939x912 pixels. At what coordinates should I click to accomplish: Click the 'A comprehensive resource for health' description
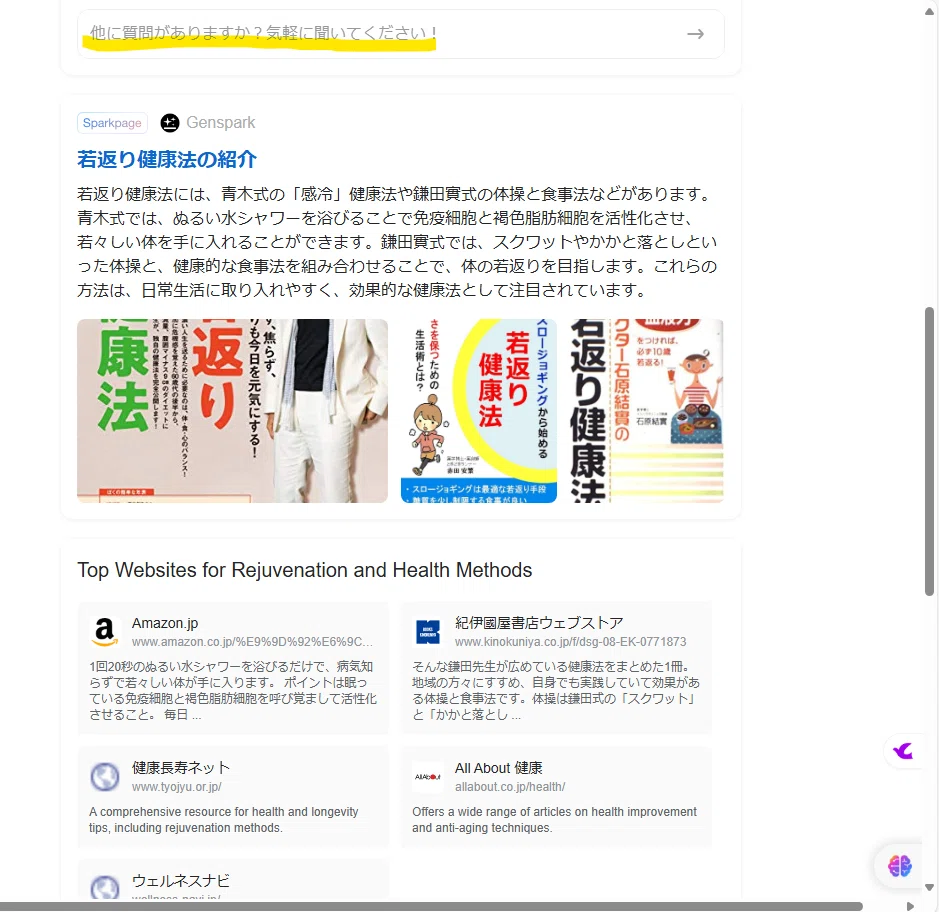coord(224,820)
